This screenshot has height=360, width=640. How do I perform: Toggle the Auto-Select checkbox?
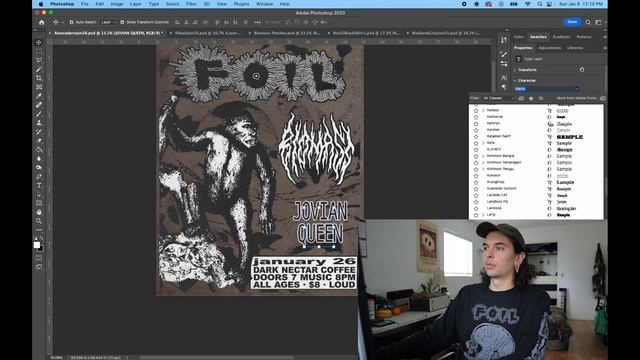[x=71, y=22]
